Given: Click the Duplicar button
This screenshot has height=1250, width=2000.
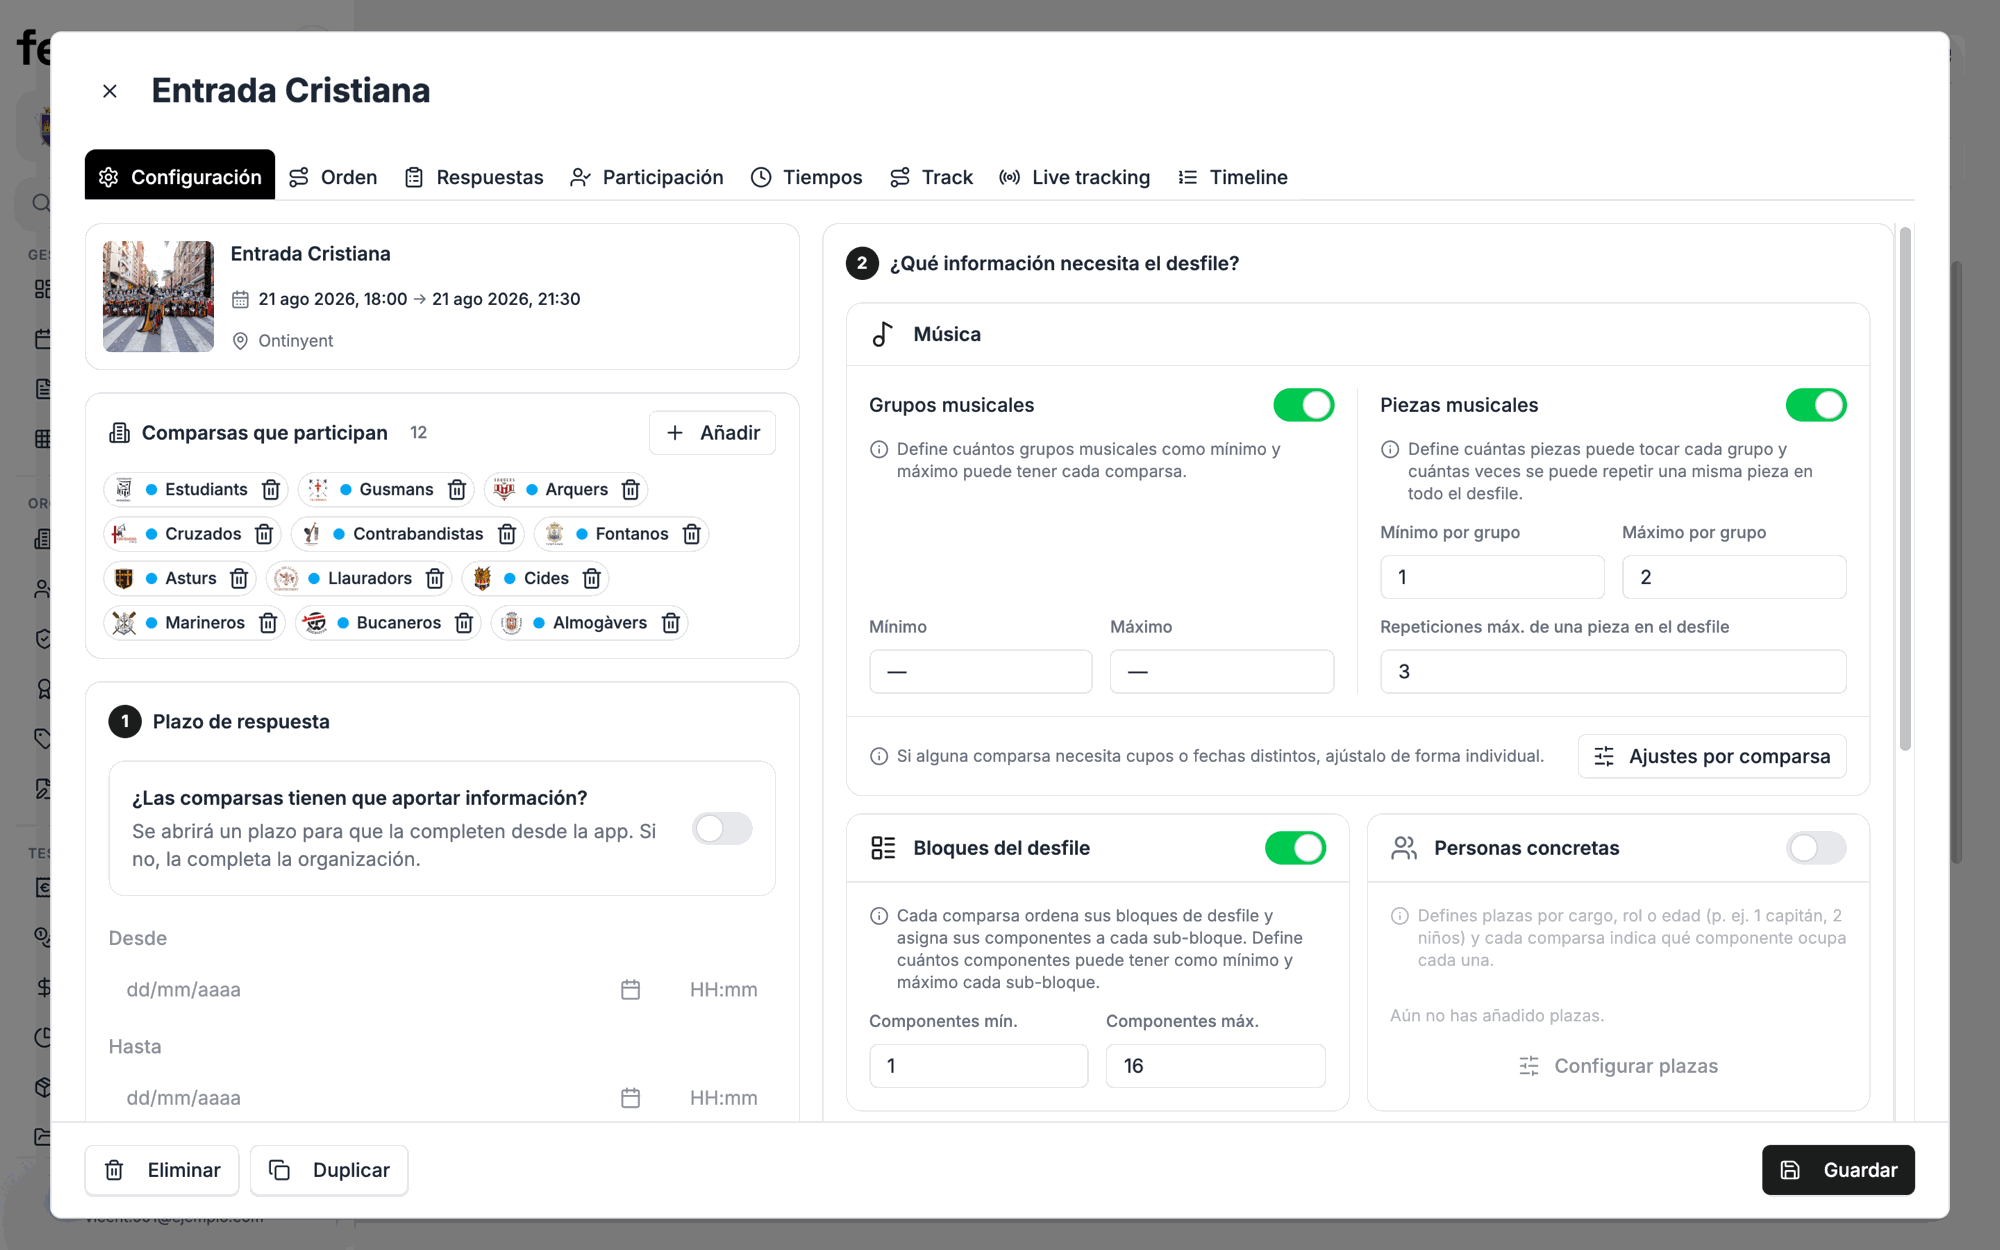Looking at the screenshot, I should [x=329, y=1170].
